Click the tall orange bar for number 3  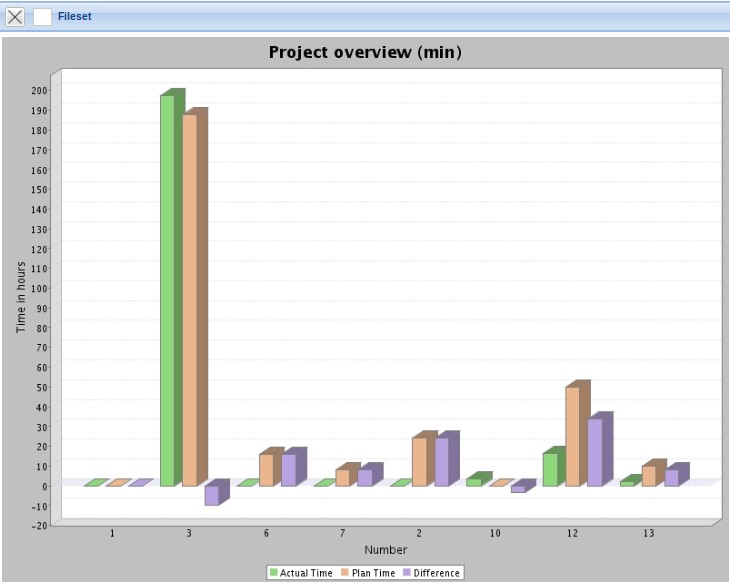[189, 300]
